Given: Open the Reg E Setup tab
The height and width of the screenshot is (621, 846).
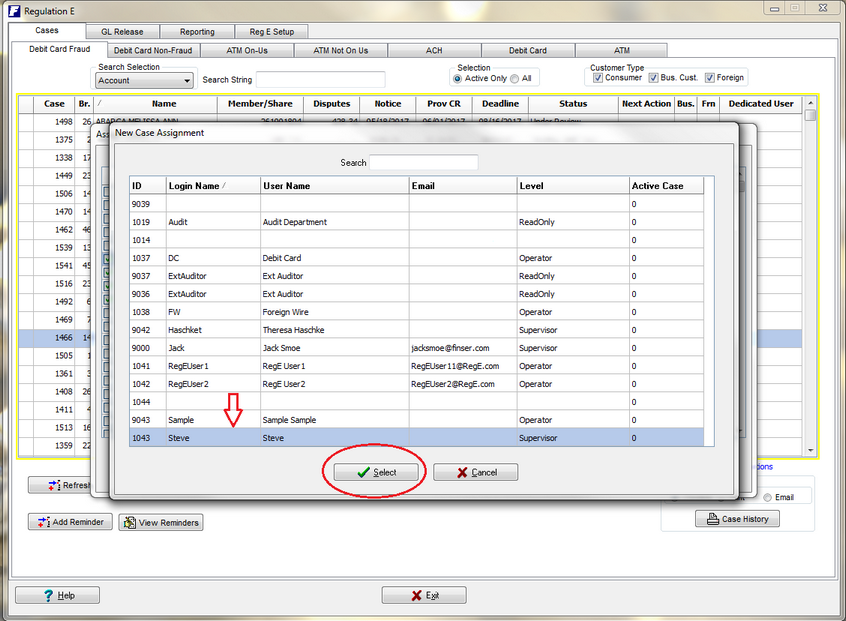Looking at the screenshot, I should (271, 32).
